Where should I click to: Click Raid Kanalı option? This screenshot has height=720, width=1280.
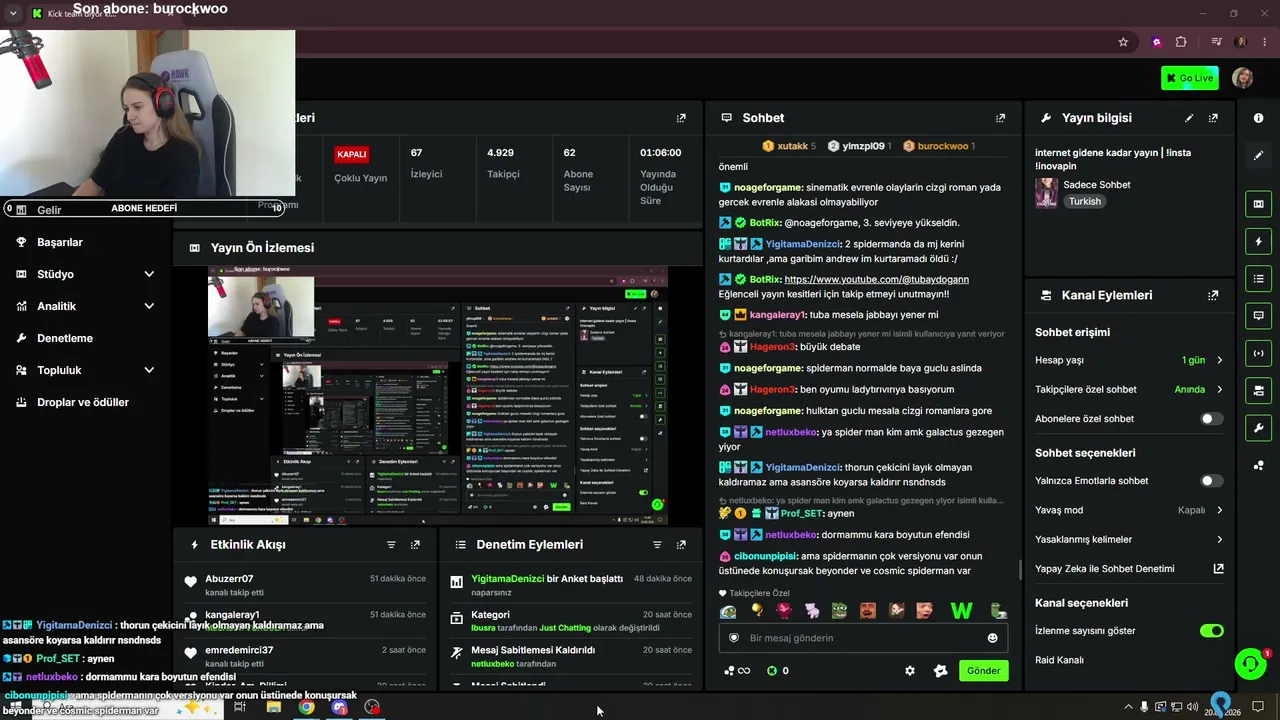pyautogui.click(x=1059, y=660)
